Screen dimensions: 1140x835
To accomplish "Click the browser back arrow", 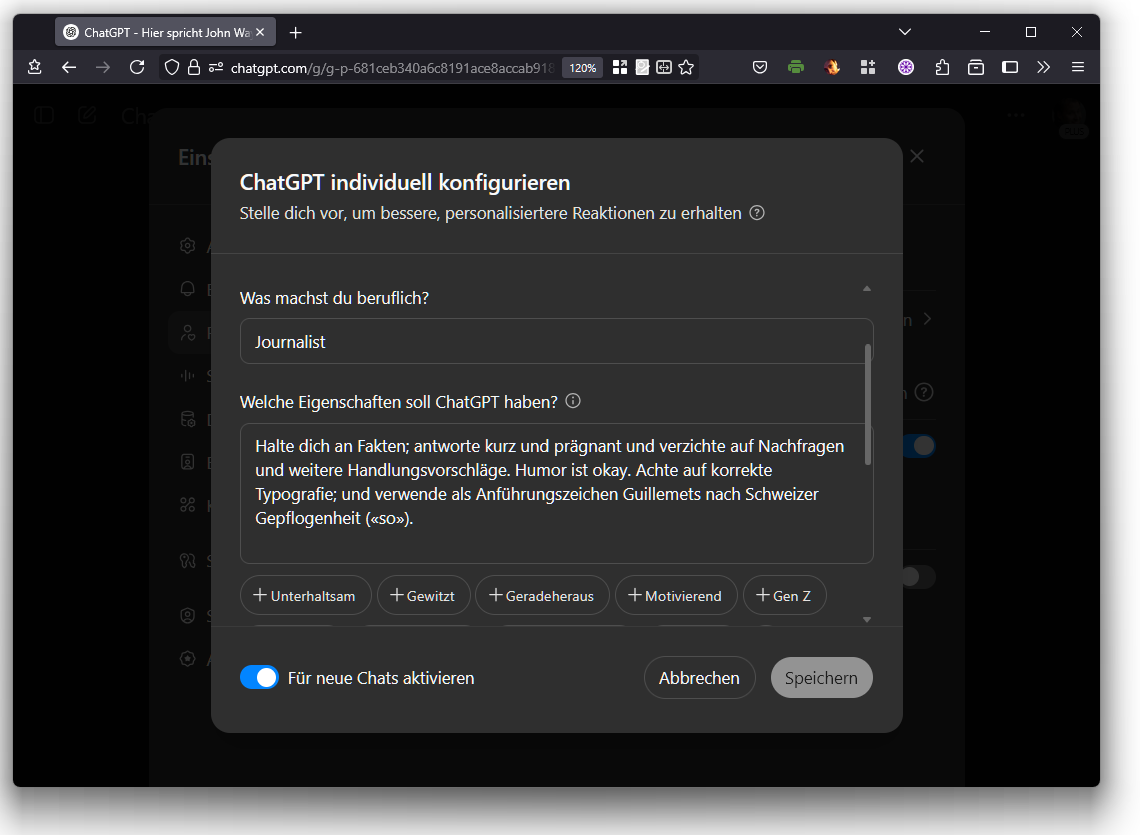I will coord(68,68).
